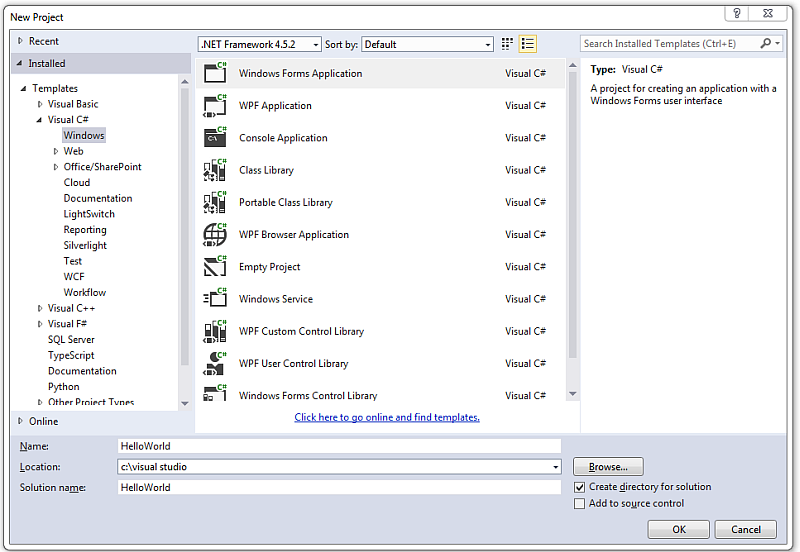Collapse the Installed section
Image resolution: width=800 pixels, height=552 pixels.
pyautogui.click(x=19, y=63)
